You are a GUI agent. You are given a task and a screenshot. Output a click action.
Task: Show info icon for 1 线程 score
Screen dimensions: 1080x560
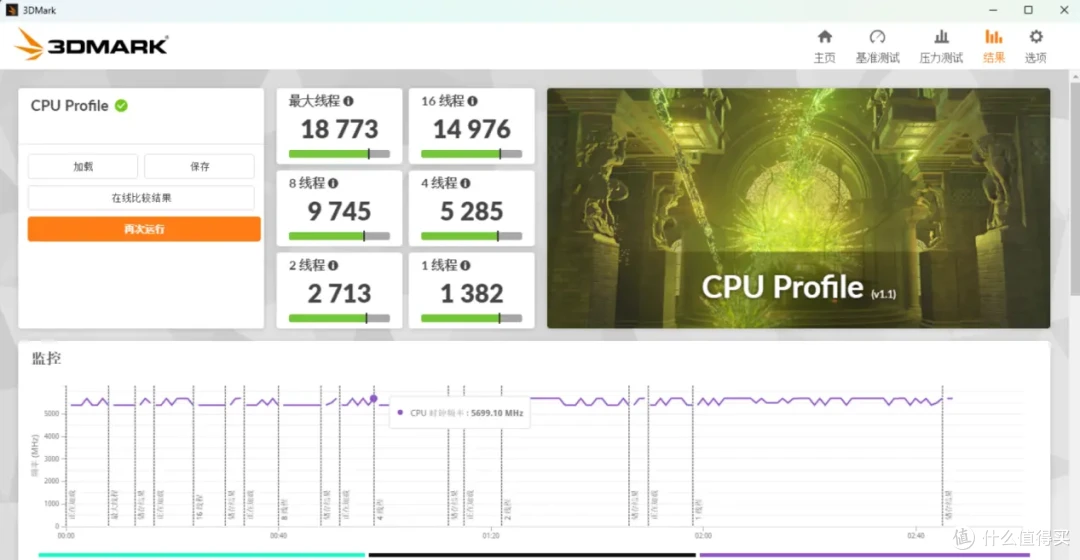465,265
